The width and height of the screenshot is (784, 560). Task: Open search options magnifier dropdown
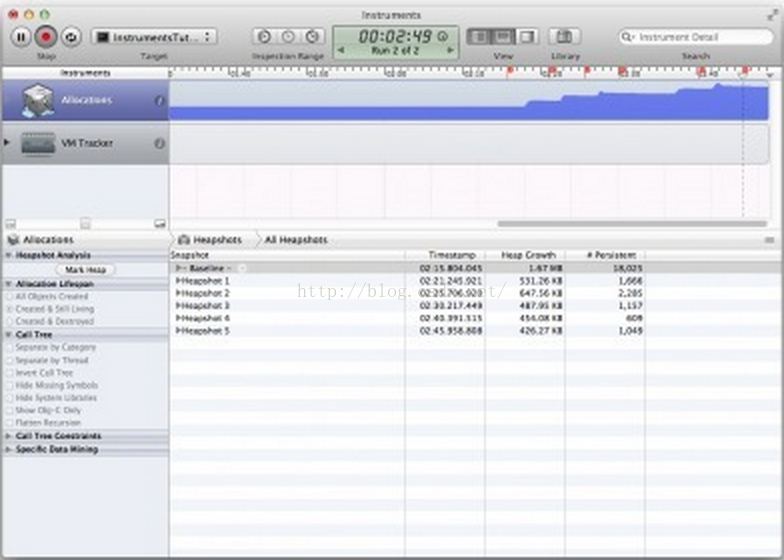click(627, 37)
